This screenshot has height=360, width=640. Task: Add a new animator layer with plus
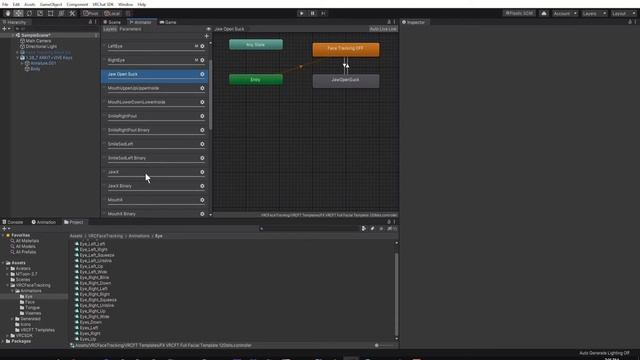pyautogui.click(x=207, y=36)
